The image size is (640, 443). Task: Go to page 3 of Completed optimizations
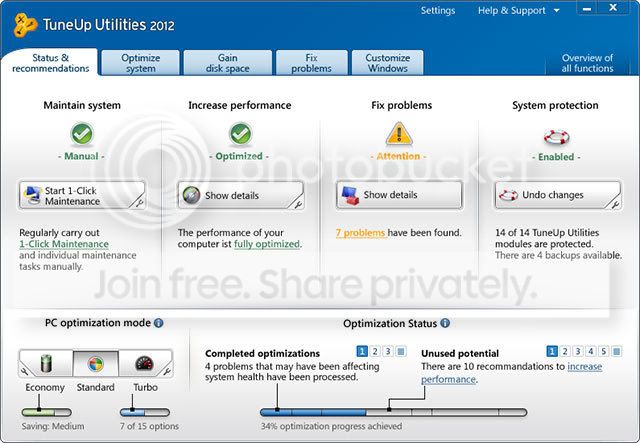[x=388, y=351]
